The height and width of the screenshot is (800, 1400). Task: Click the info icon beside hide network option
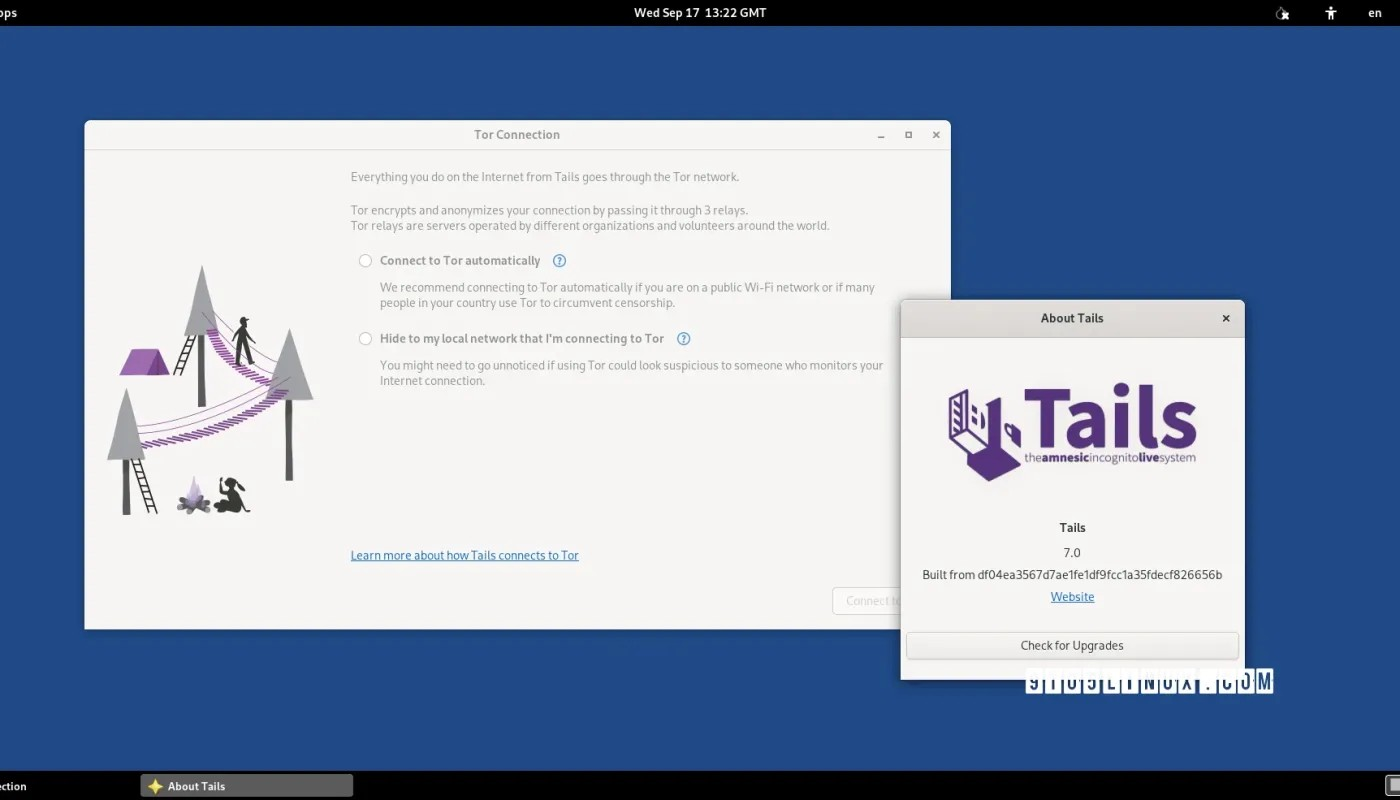coord(683,338)
